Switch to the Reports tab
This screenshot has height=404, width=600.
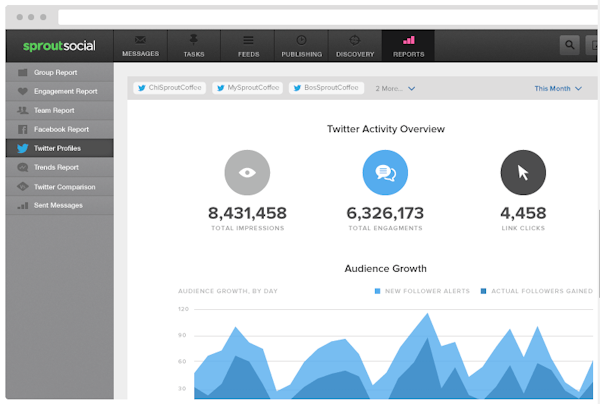tap(410, 45)
